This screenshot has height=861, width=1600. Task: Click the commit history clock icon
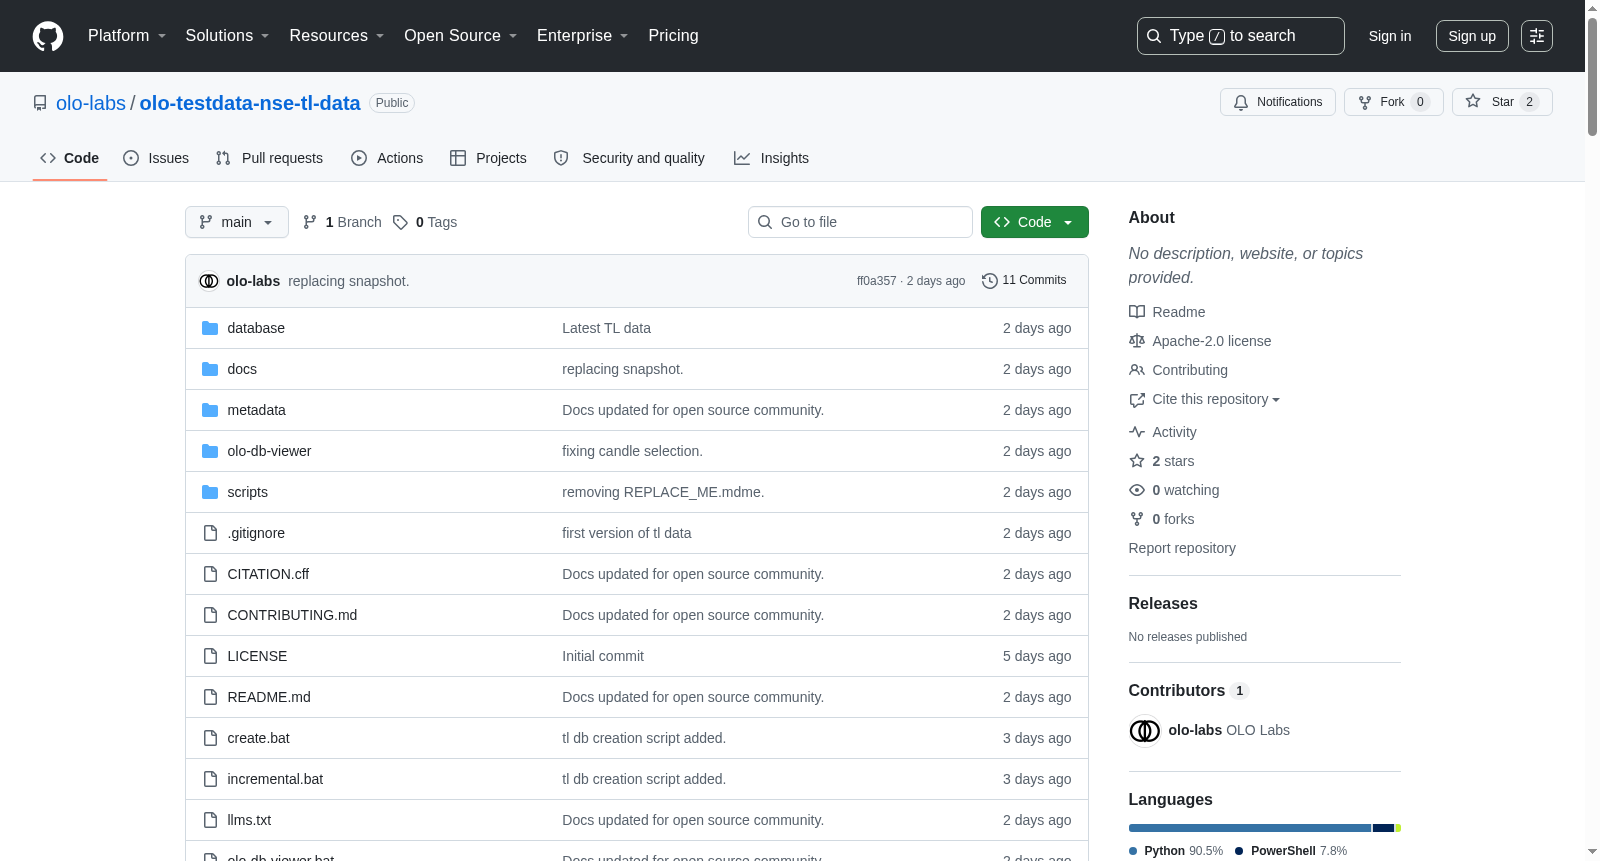click(990, 281)
